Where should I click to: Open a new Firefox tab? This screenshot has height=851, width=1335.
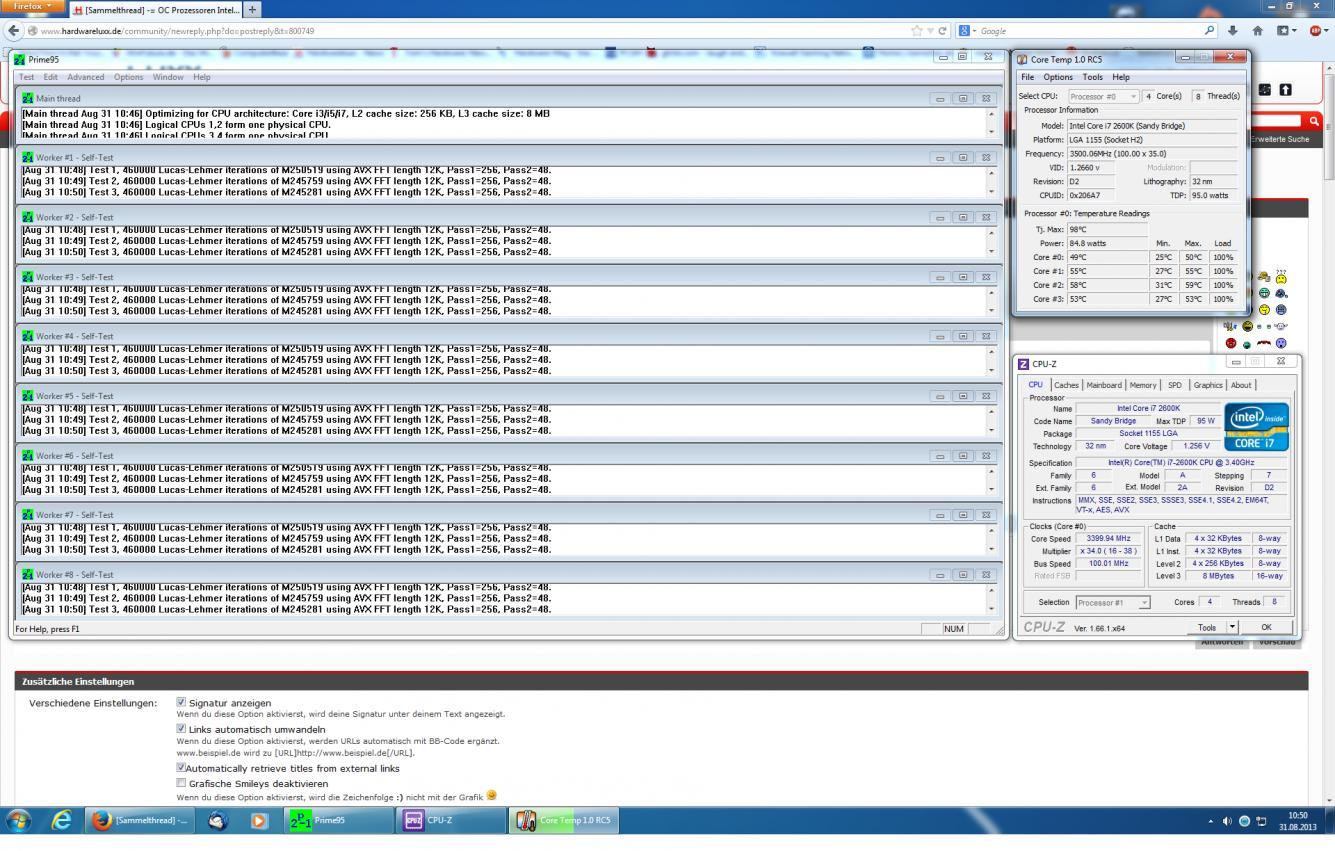point(253,9)
